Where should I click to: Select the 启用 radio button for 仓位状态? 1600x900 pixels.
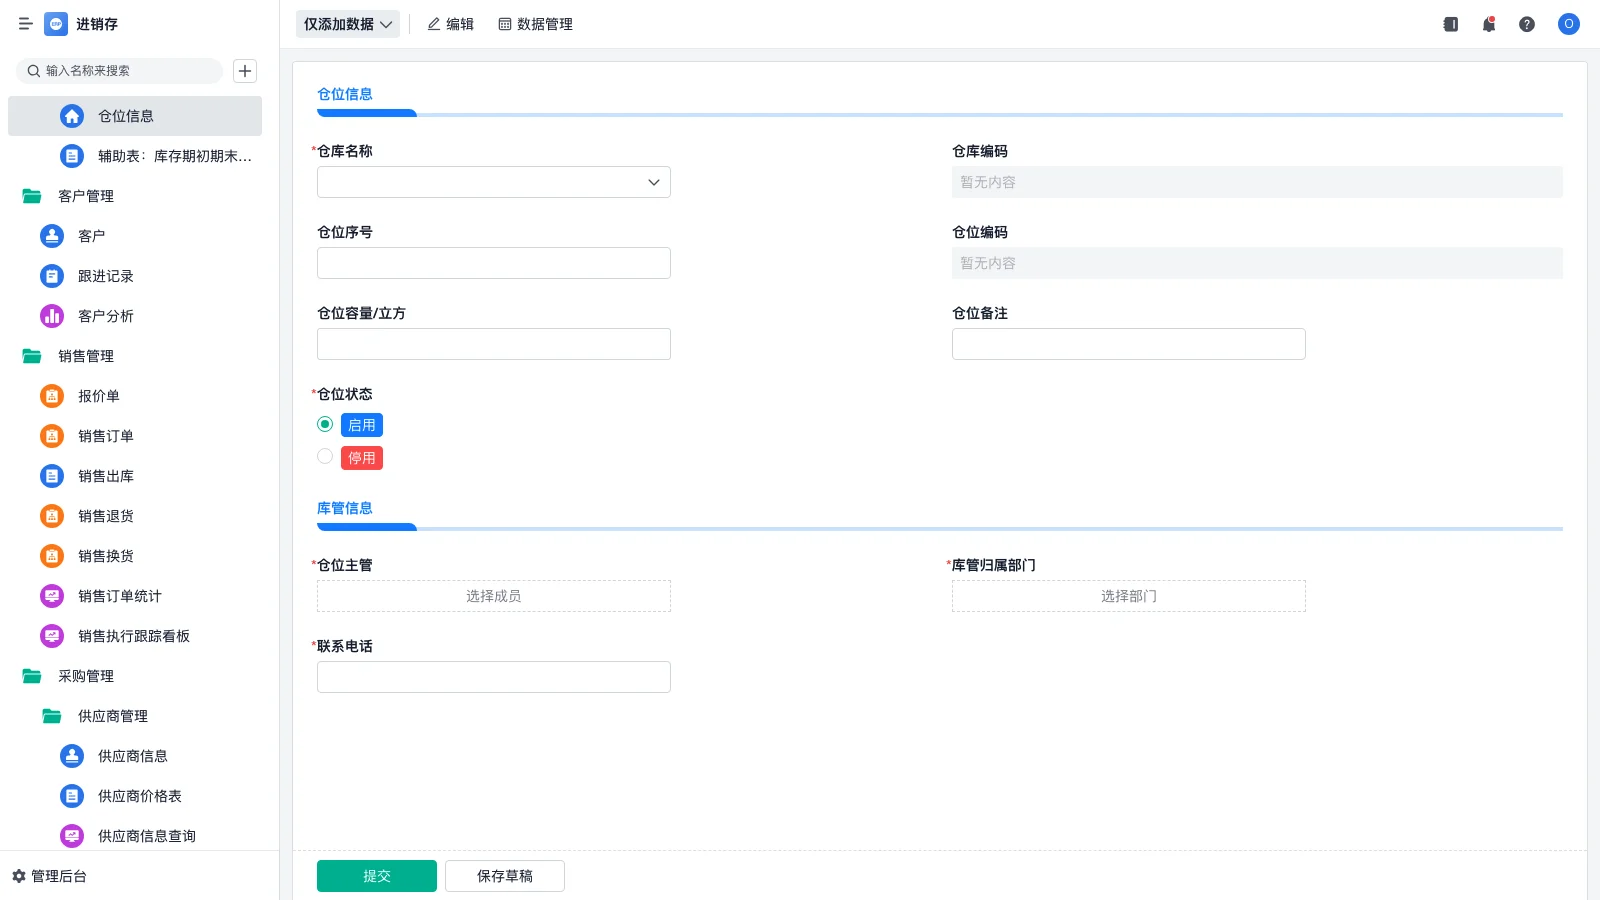324,424
